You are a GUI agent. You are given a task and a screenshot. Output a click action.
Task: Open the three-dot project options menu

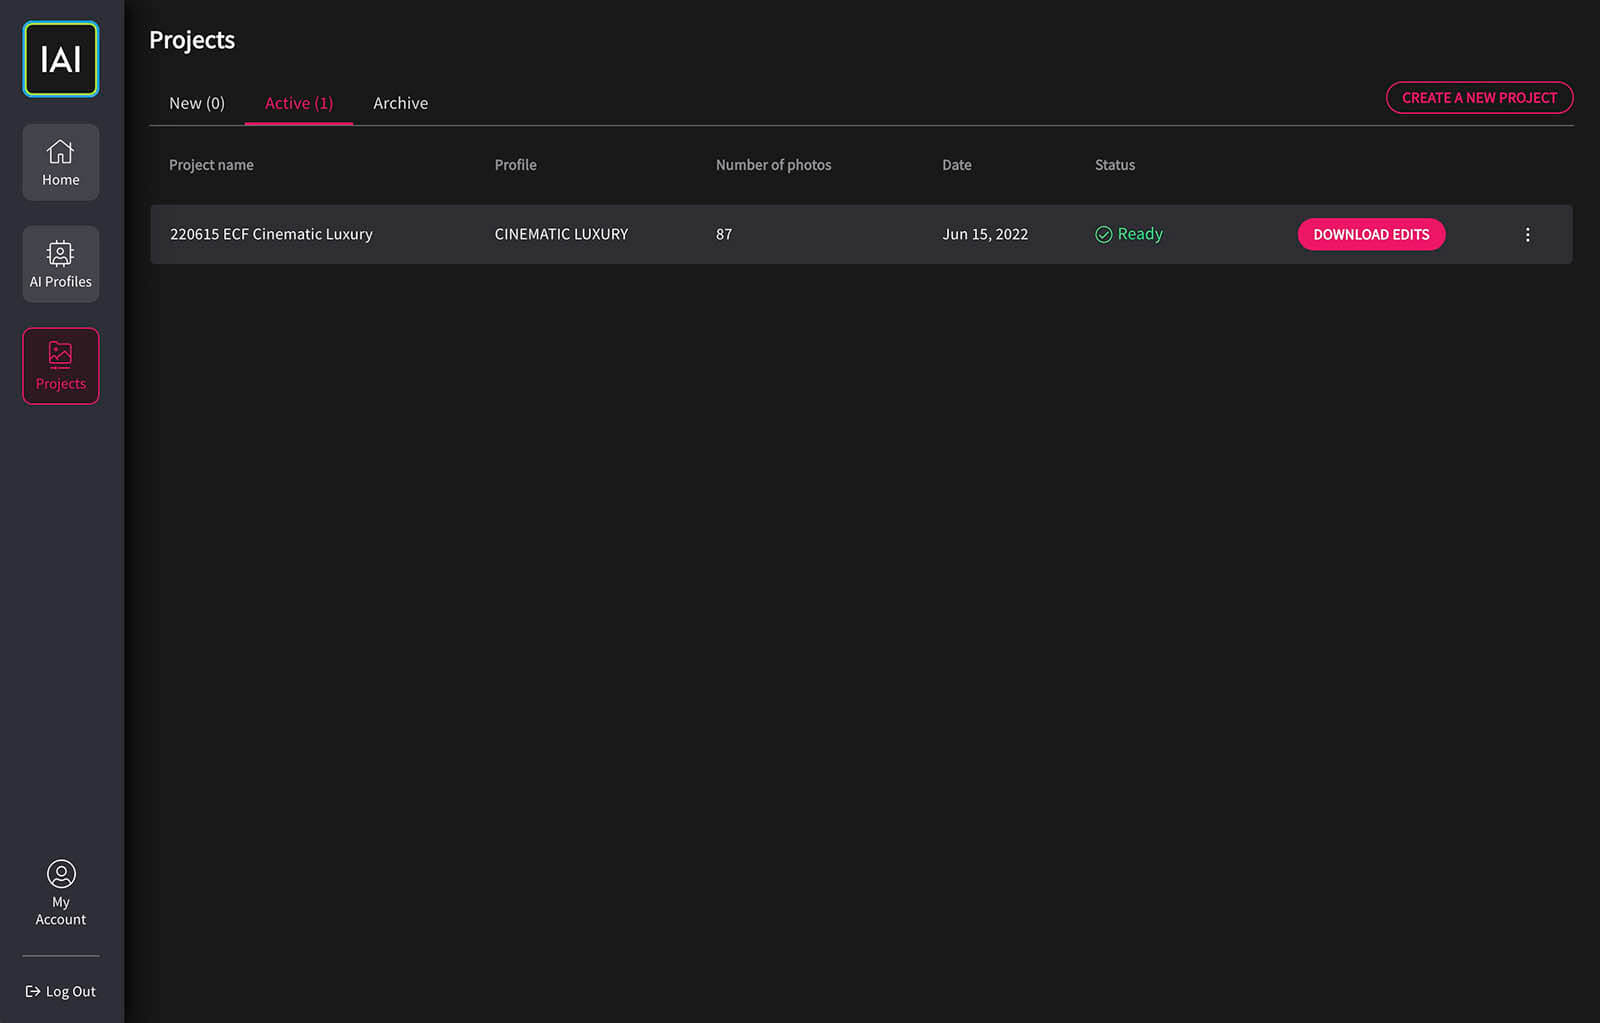[1527, 234]
